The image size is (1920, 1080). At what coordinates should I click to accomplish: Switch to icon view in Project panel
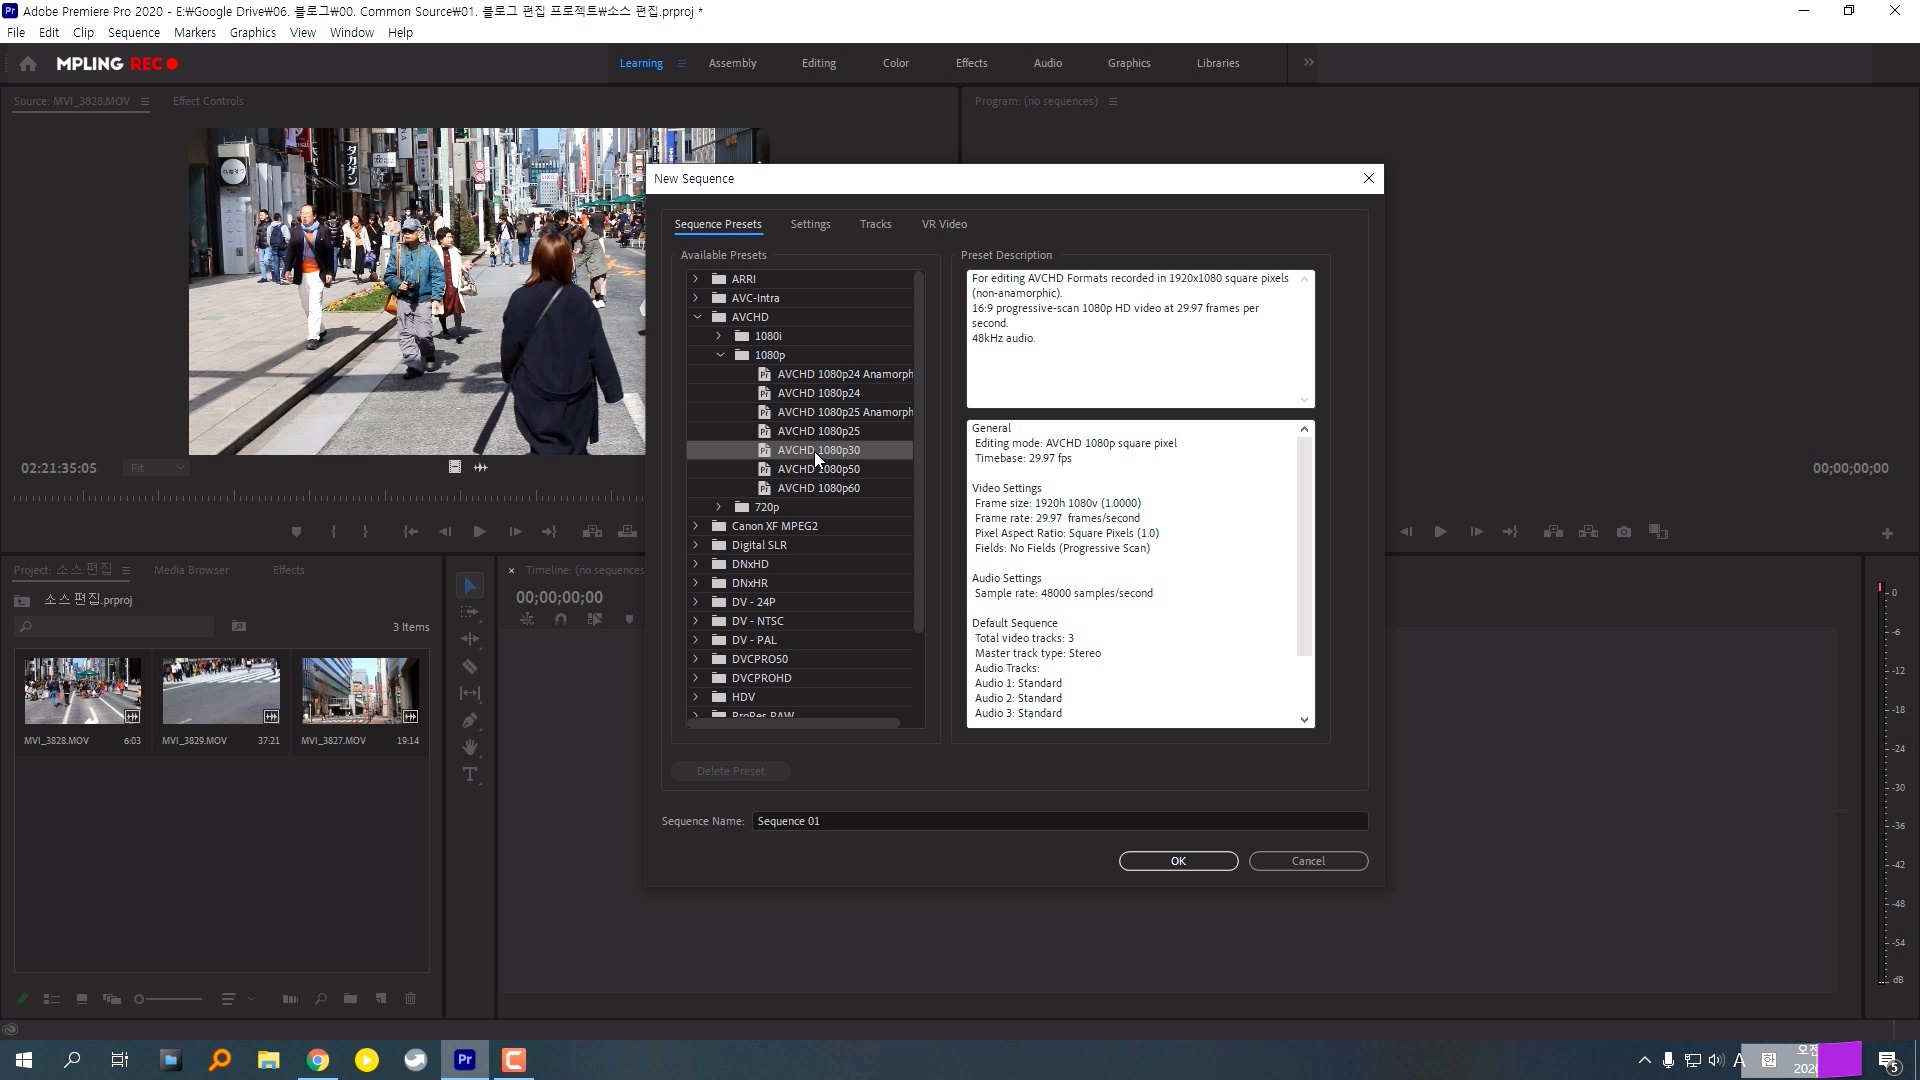click(x=82, y=998)
